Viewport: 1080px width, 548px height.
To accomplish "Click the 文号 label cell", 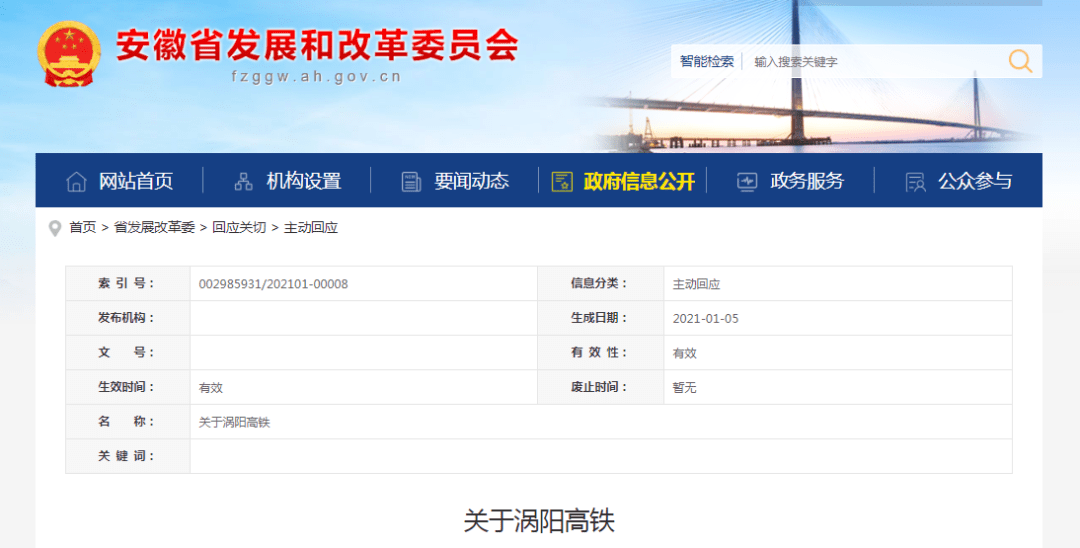I will click(x=127, y=352).
